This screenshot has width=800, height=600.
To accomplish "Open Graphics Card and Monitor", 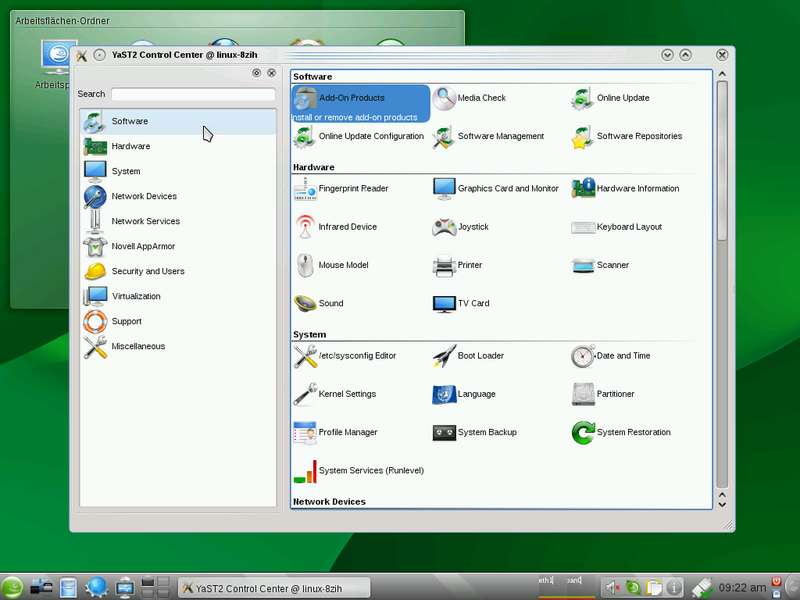I will click(495, 189).
